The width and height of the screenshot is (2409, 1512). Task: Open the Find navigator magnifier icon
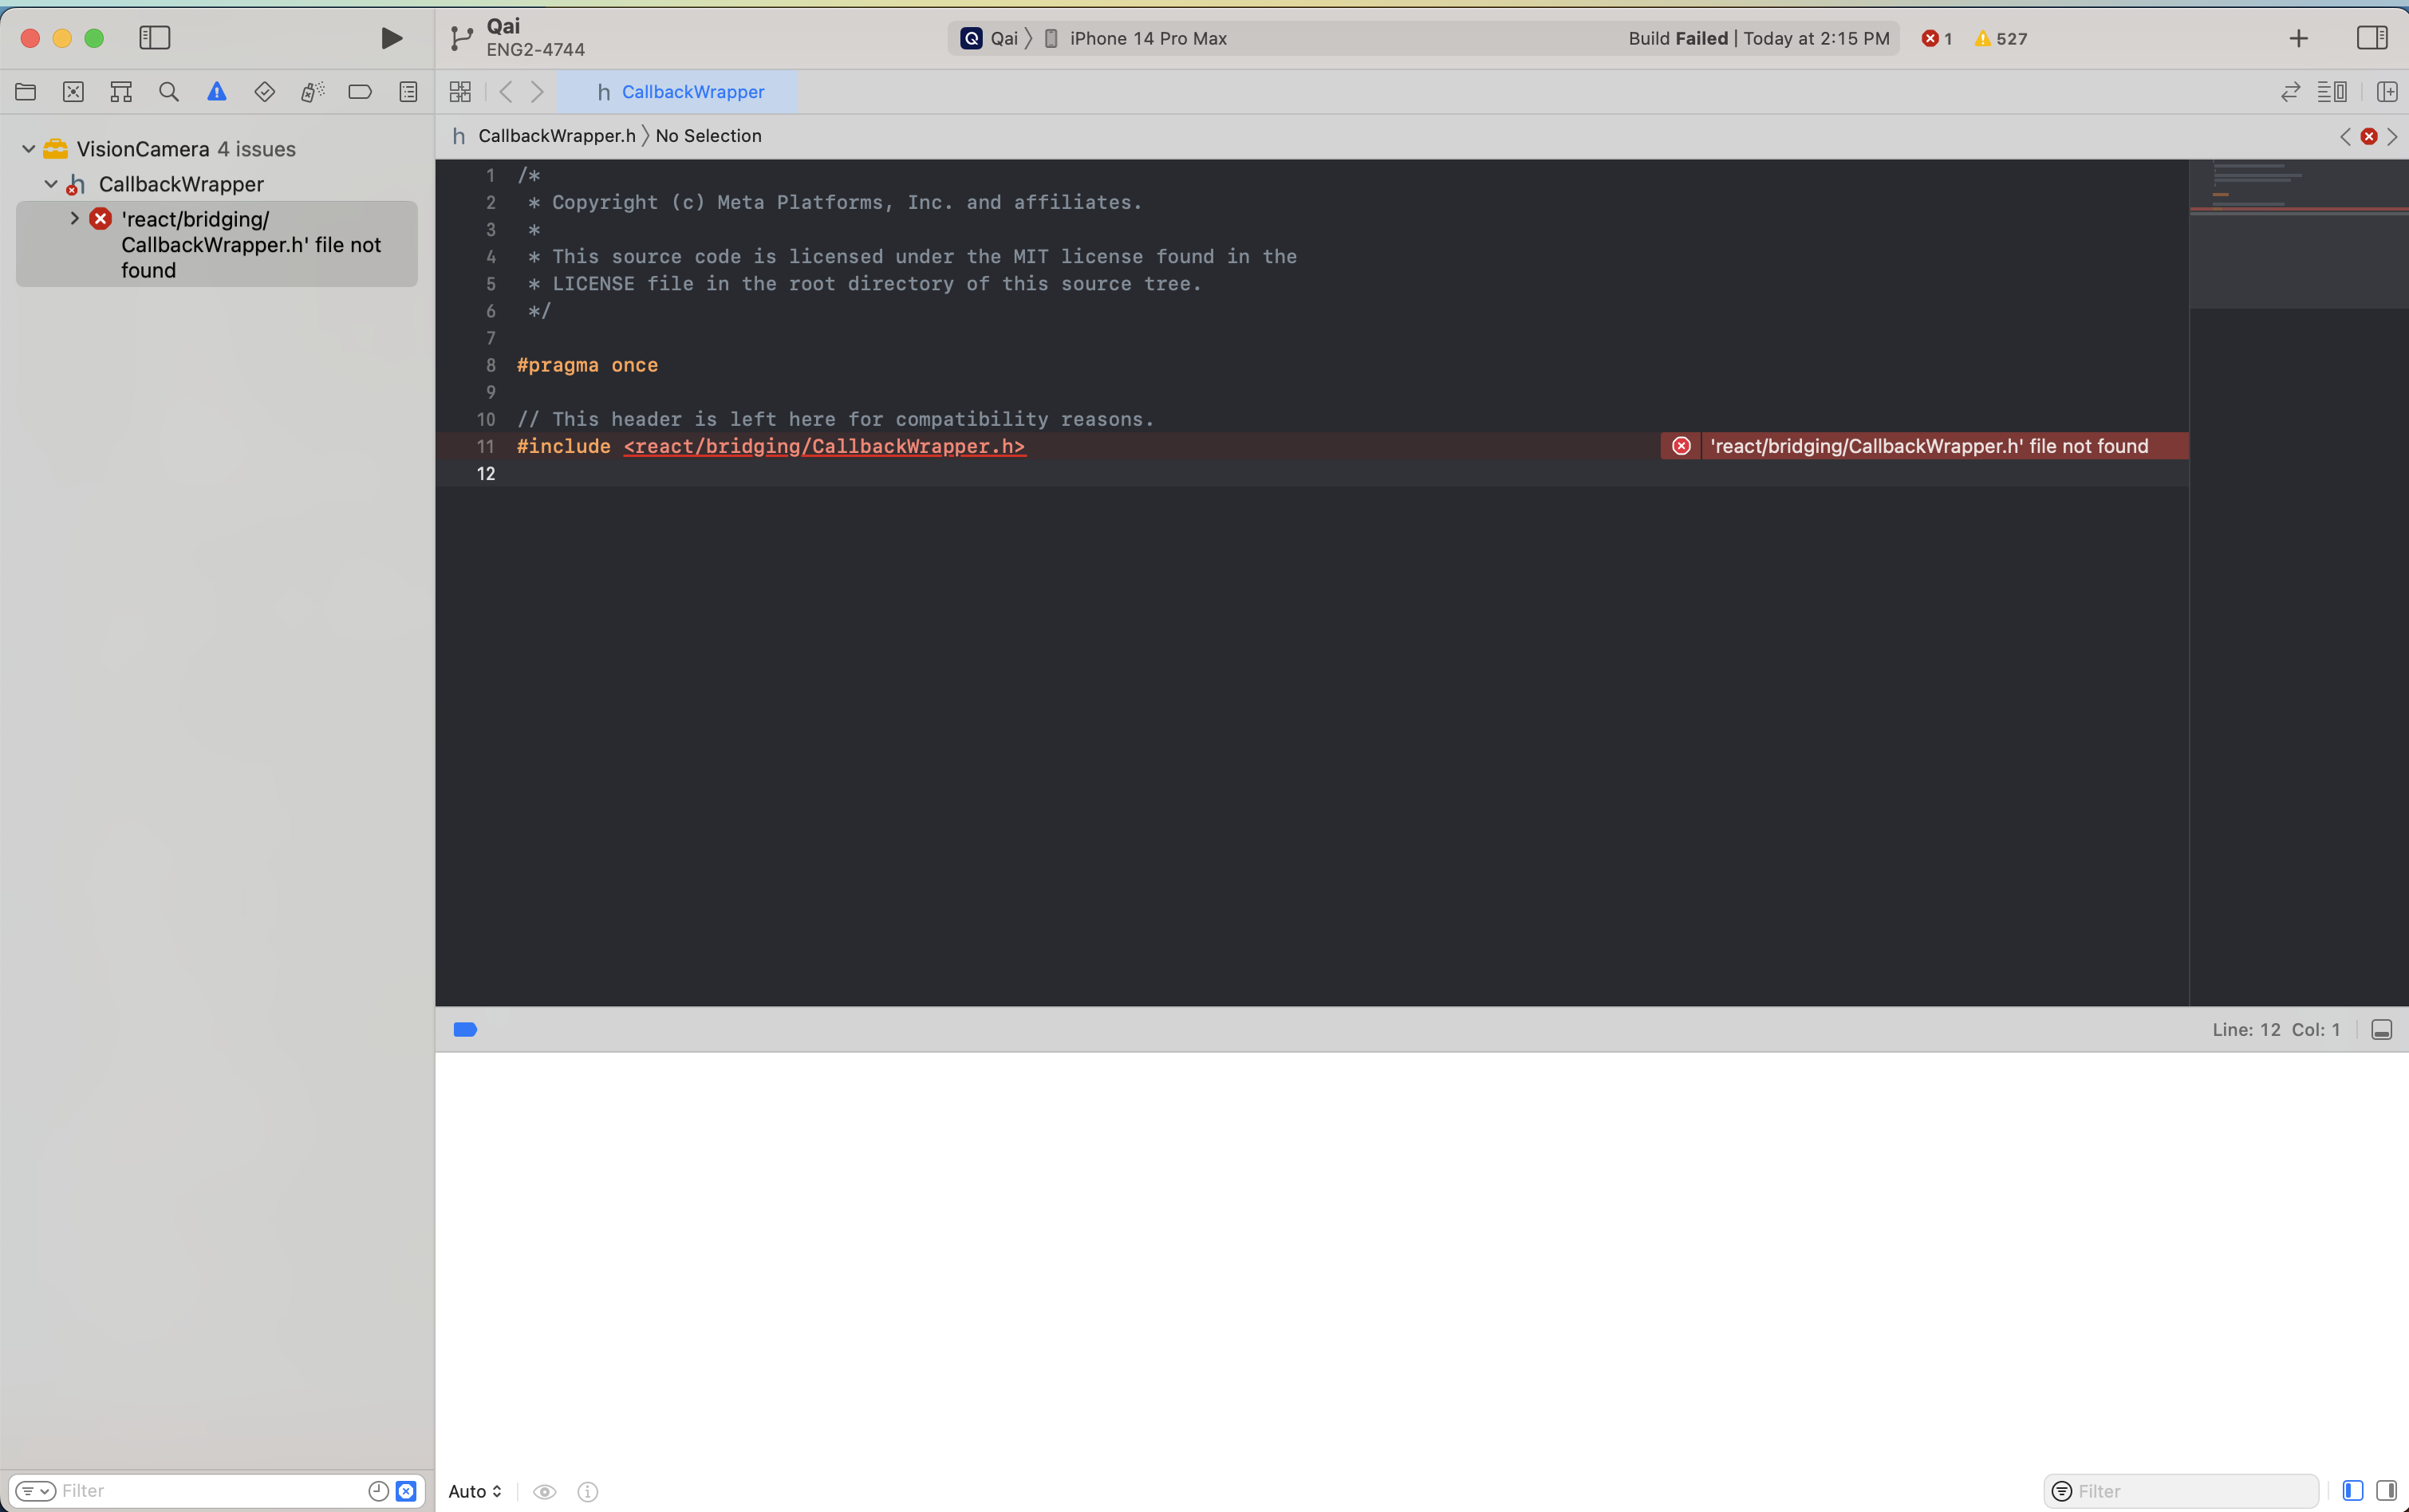click(169, 92)
